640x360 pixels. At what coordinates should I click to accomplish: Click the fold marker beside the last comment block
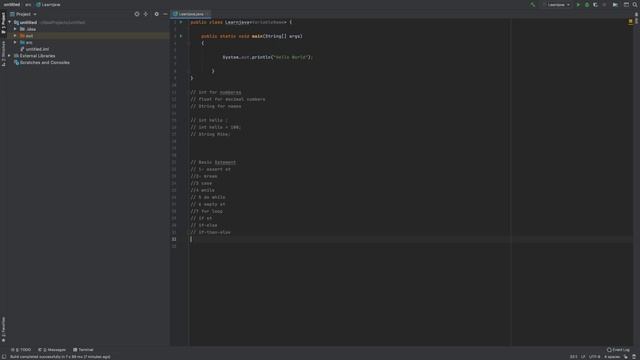(188, 232)
